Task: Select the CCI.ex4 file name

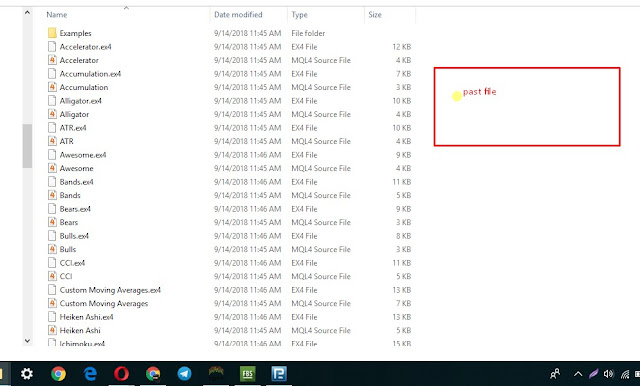Action: point(72,262)
